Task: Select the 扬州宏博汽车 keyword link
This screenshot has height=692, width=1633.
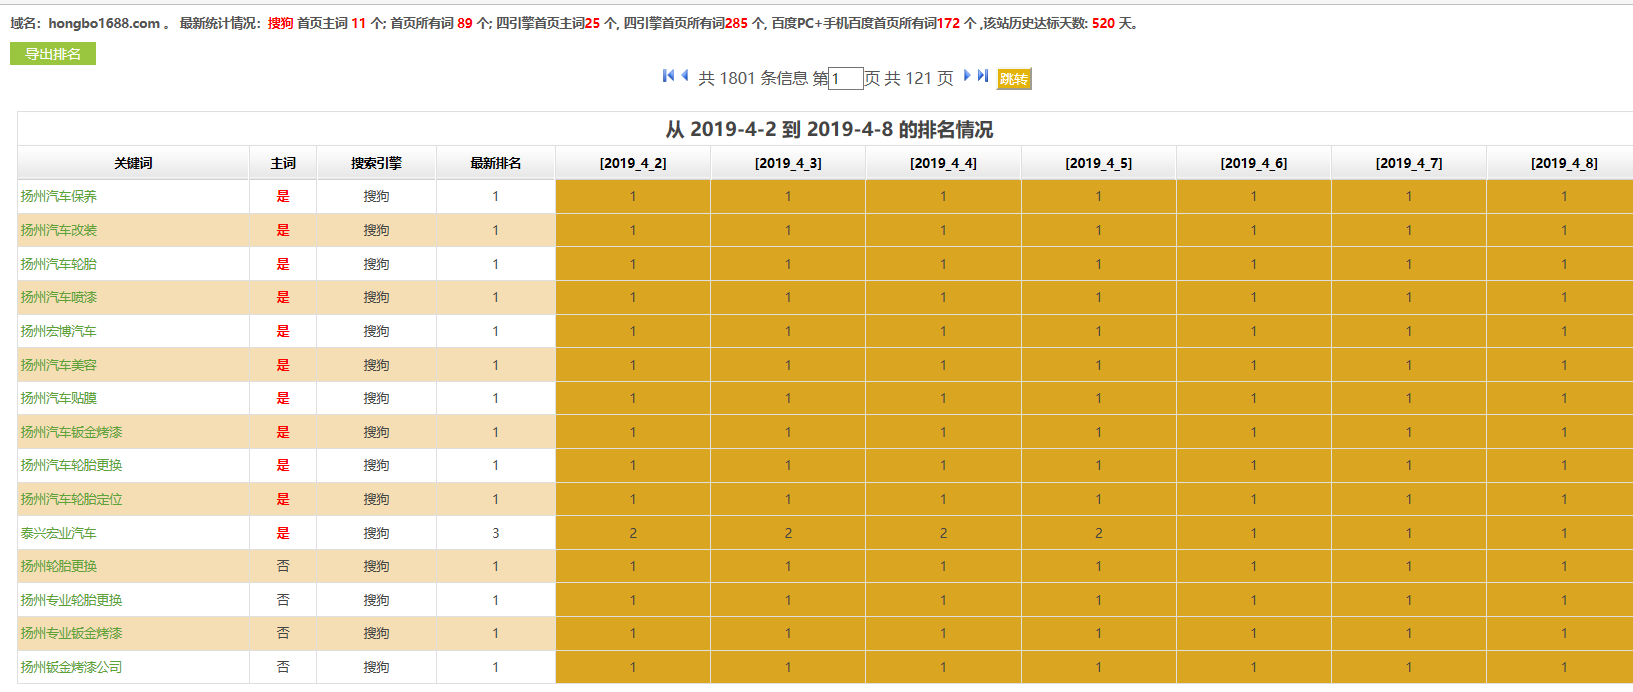Action: point(59,331)
